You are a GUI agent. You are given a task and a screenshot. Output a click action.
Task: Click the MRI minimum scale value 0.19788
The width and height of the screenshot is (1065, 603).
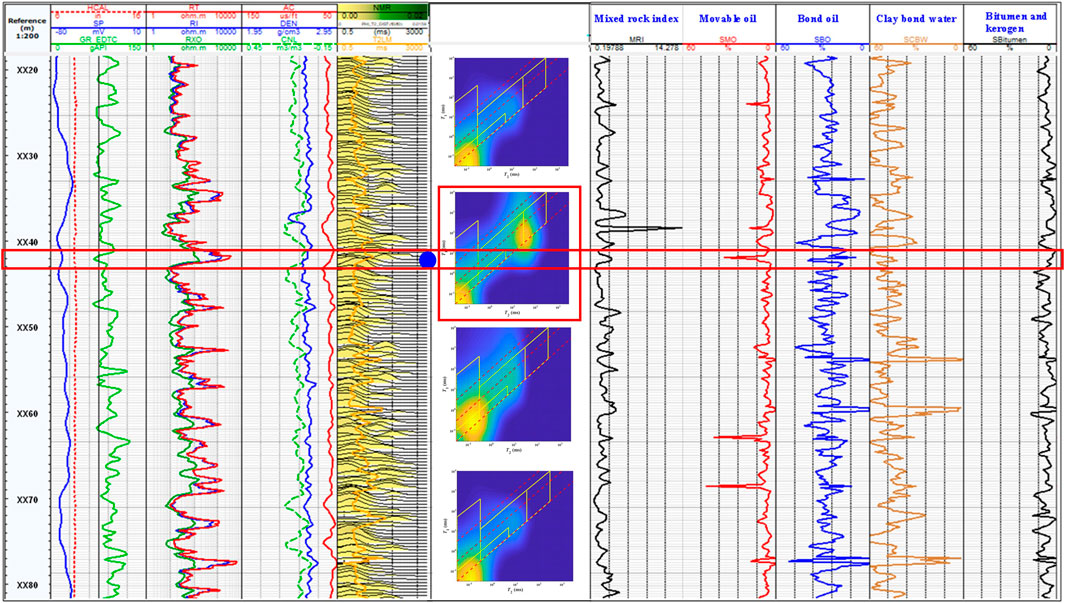click(x=608, y=49)
